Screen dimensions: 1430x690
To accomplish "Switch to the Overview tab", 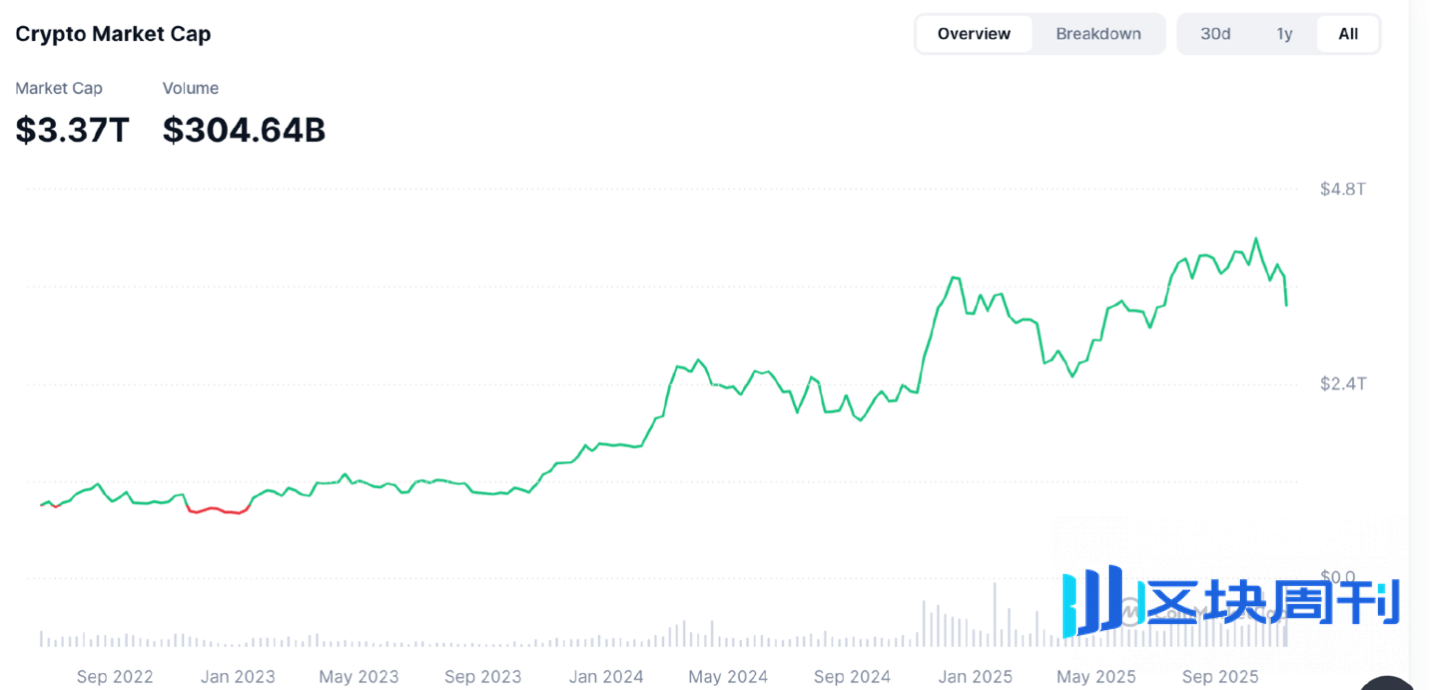I will [x=973, y=34].
